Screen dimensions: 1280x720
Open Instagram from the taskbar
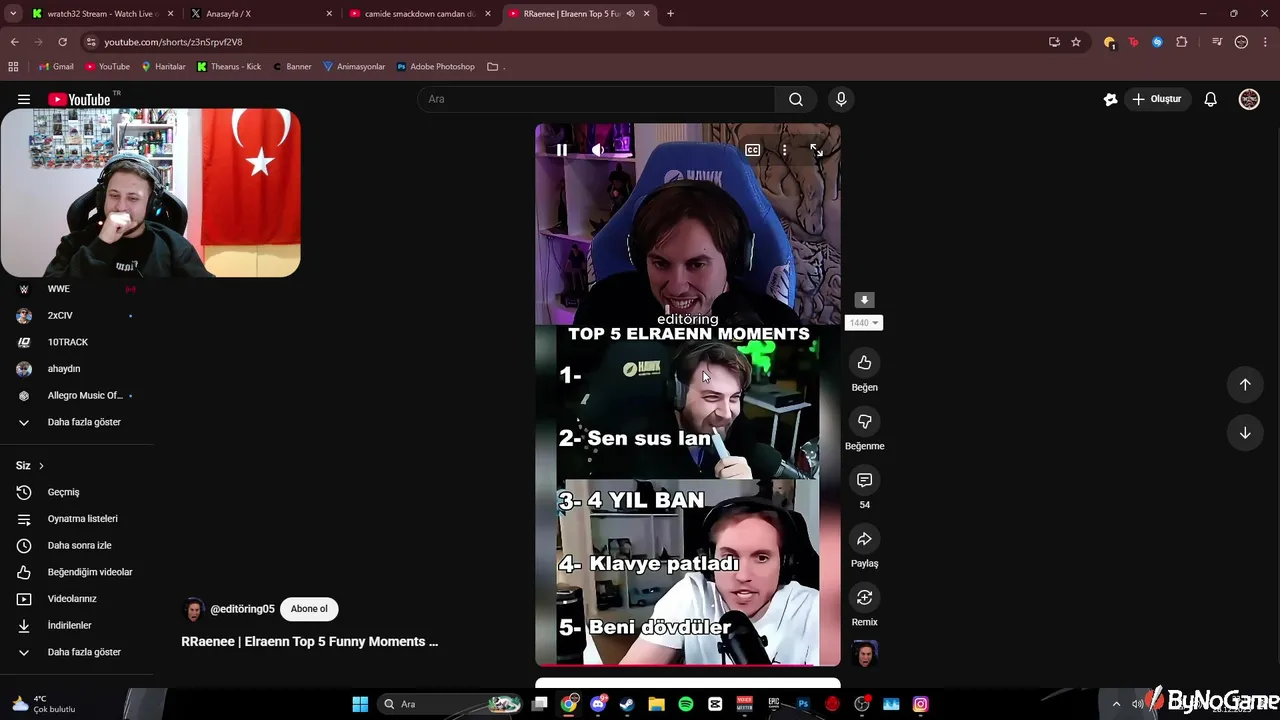(920, 704)
